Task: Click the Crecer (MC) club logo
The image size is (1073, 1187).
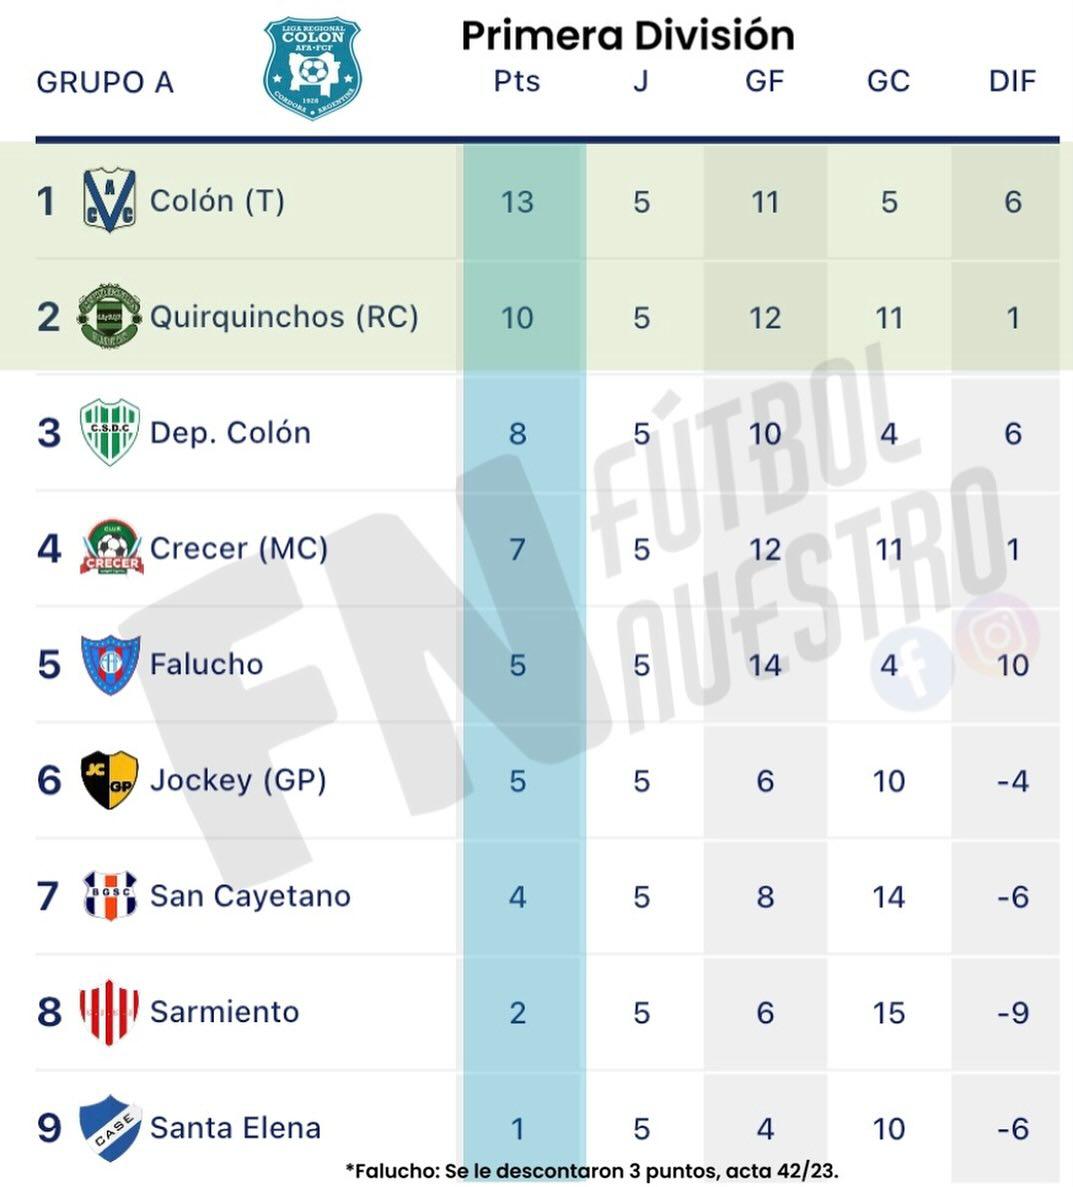Action: point(111,547)
